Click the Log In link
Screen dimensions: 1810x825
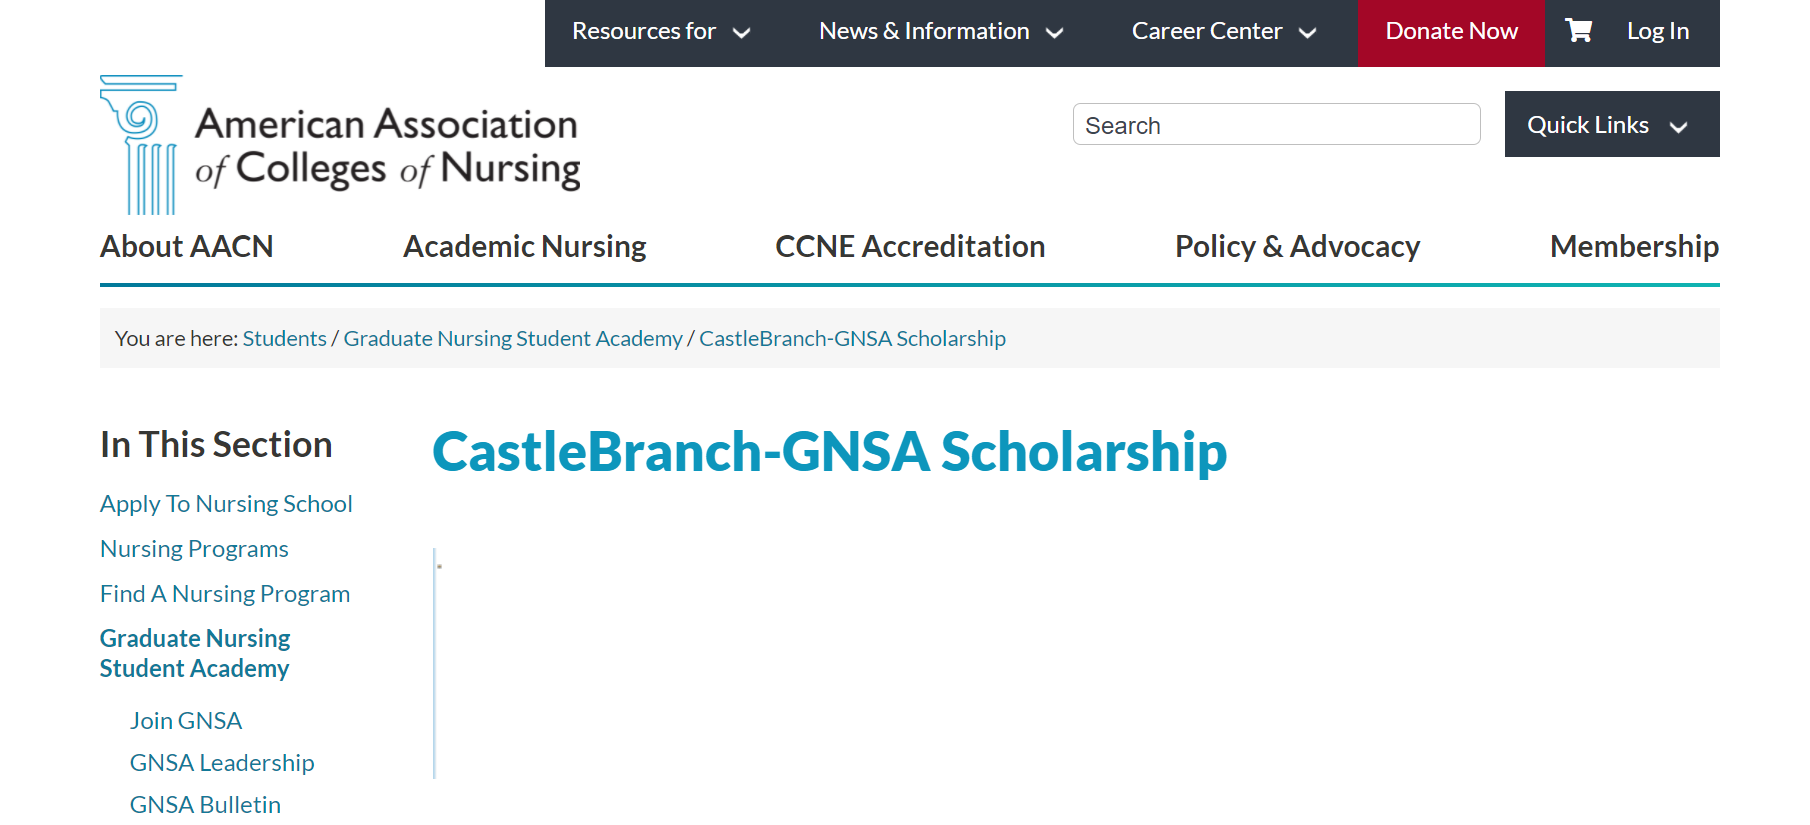[x=1657, y=32]
